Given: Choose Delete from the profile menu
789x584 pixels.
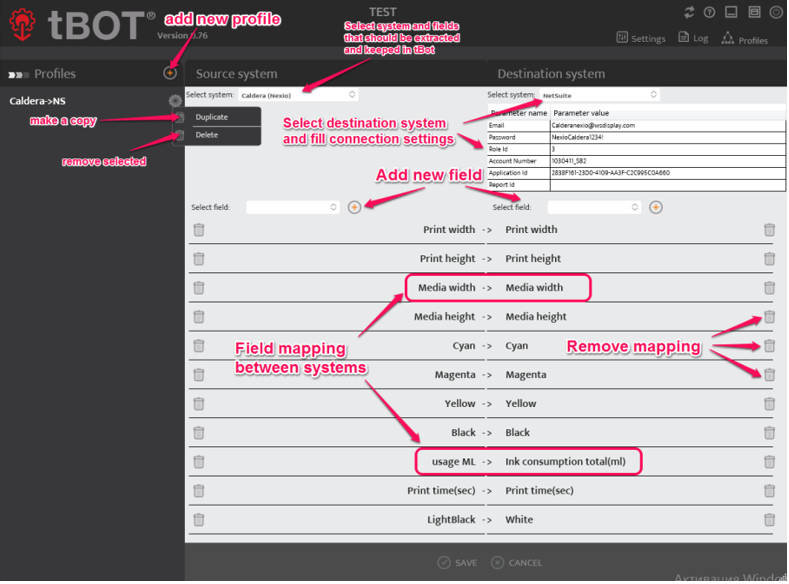Looking at the screenshot, I should pos(206,135).
